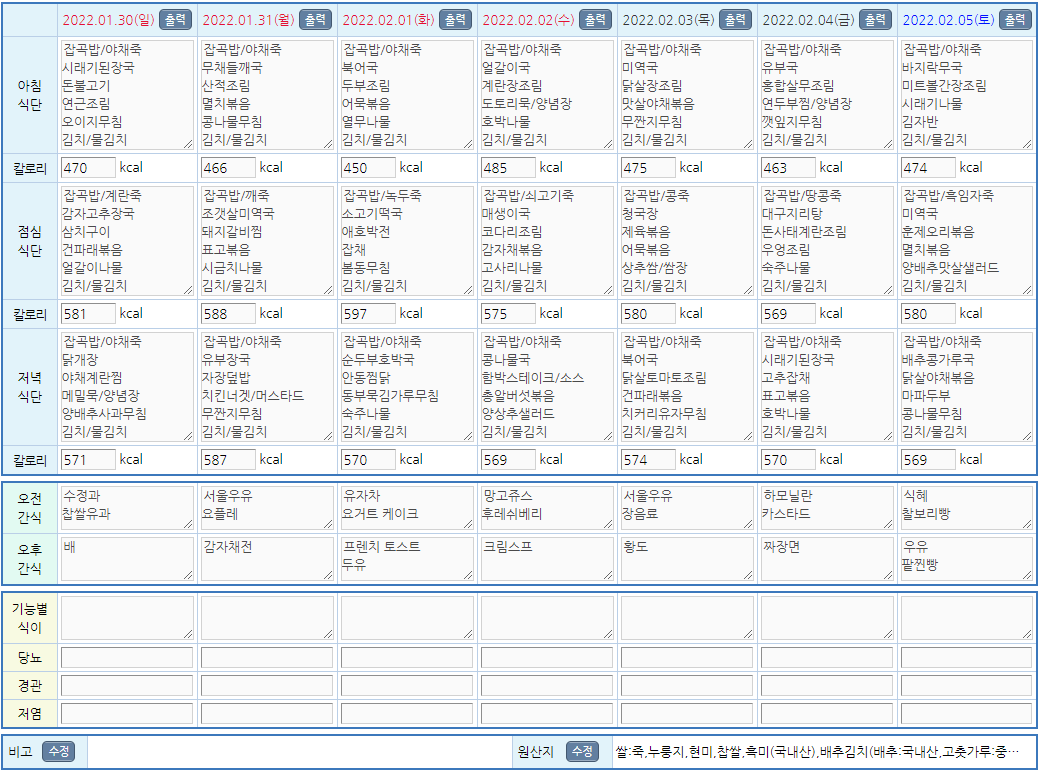The height and width of the screenshot is (774, 1042).
Task: Click the 오전 간식 box containing 수정과
Action: point(127,507)
